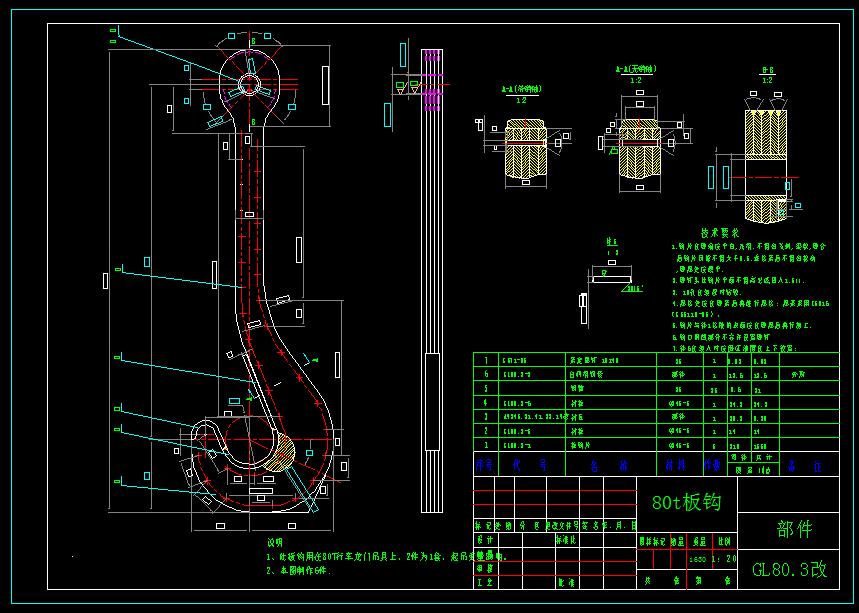Select the '比例' label in title block

[x=724, y=542]
